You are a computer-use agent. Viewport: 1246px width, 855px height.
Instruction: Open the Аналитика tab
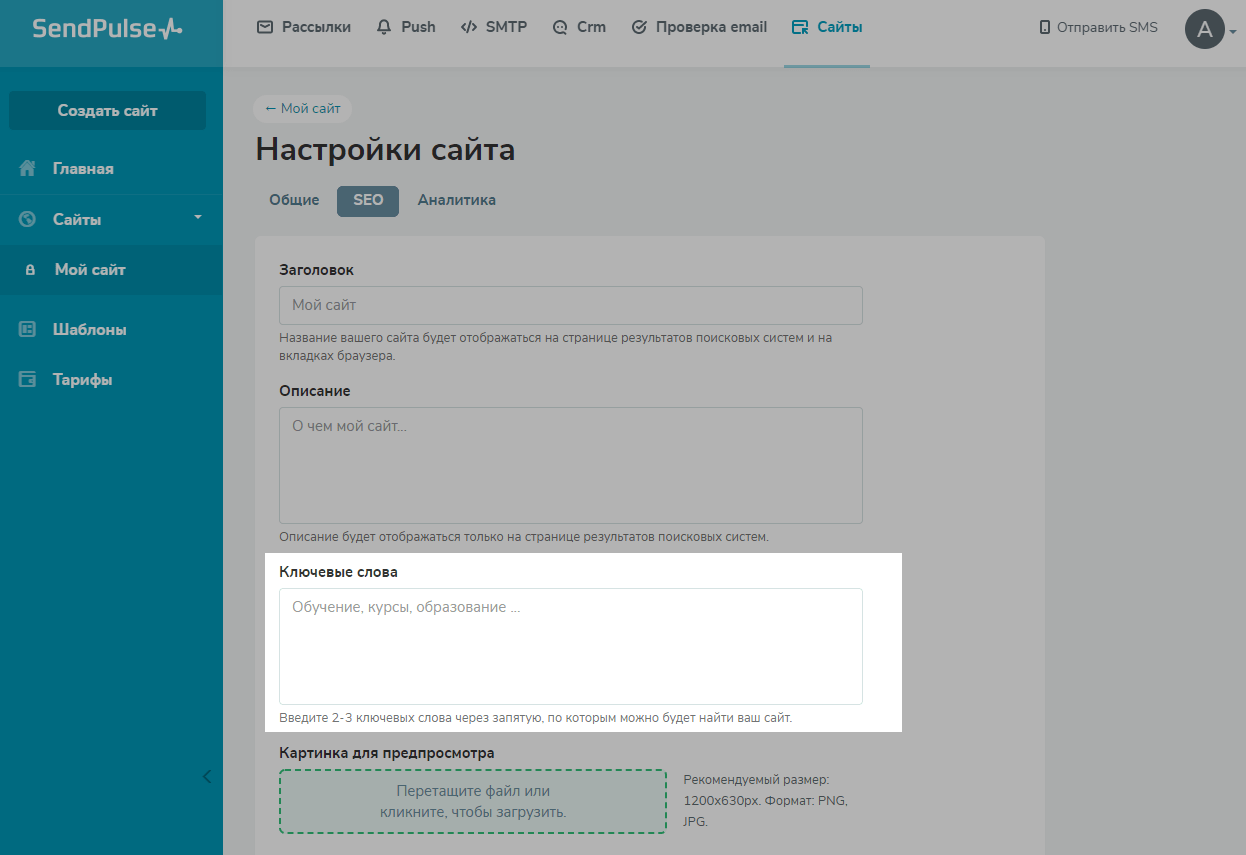pos(457,199)
